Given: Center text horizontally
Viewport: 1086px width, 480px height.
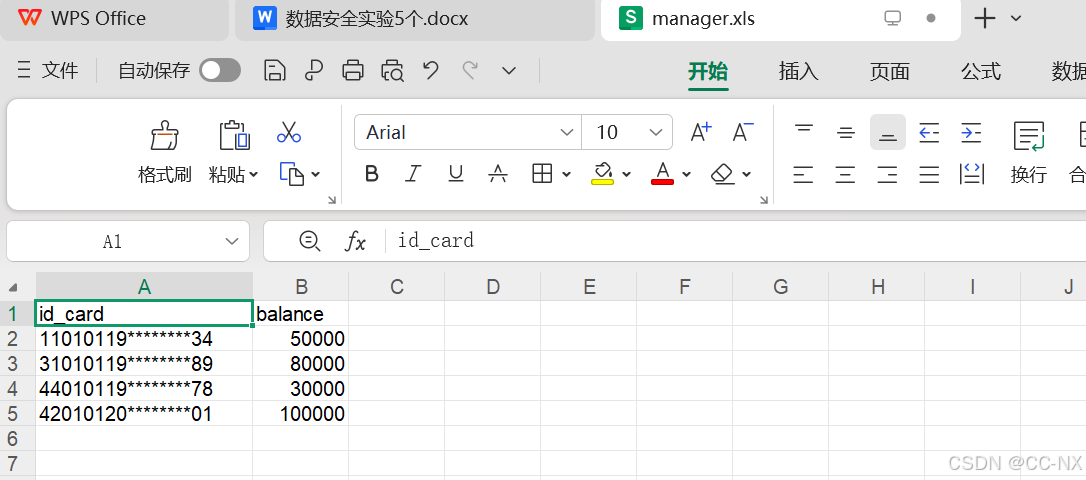Looking at the screenshot, I should [x=846, y=175].
